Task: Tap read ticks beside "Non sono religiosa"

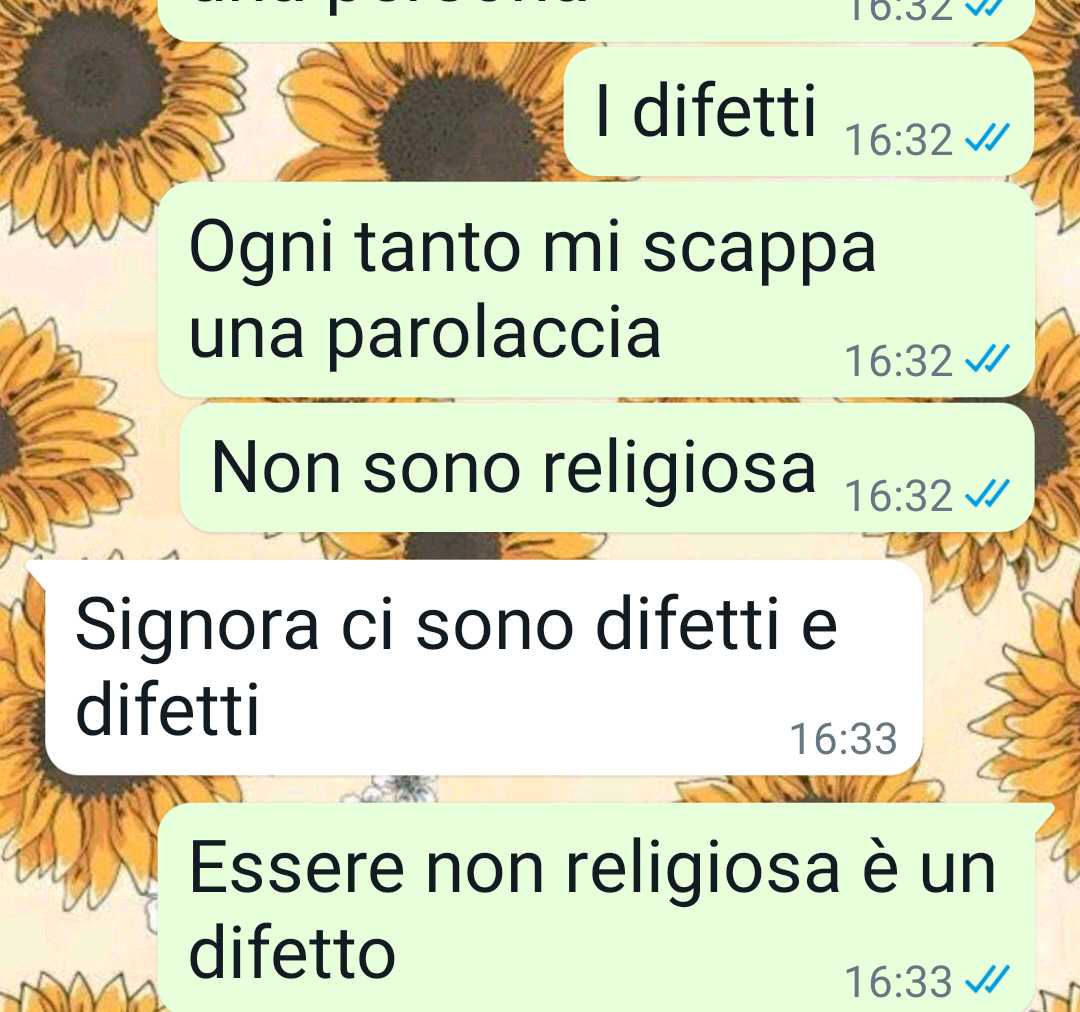Action: [x=987, y=493]
